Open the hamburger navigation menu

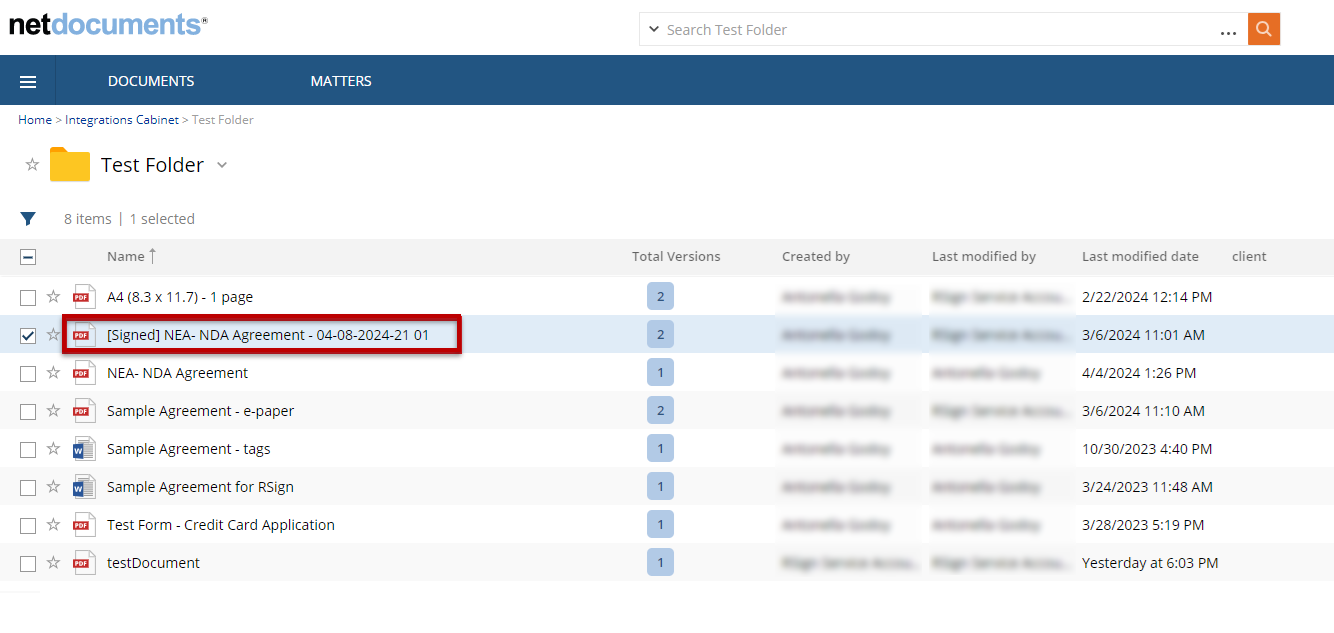(x=28, y=81)
